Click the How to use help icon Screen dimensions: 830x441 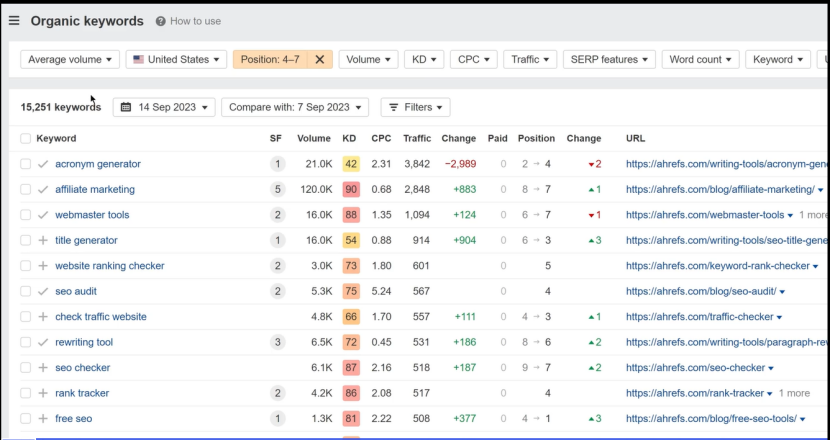160,21
